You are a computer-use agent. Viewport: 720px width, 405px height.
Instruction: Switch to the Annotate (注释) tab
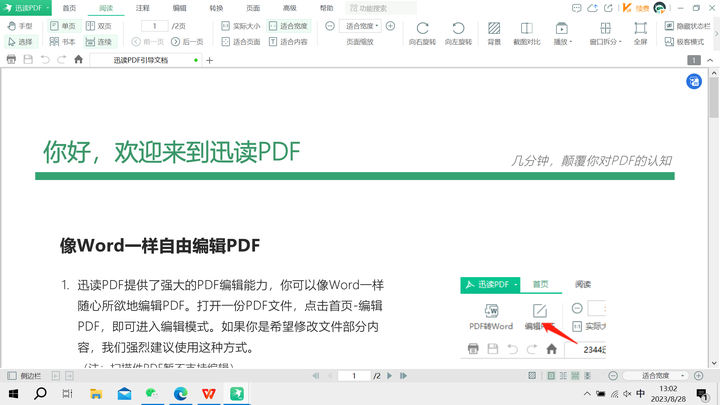143,8
